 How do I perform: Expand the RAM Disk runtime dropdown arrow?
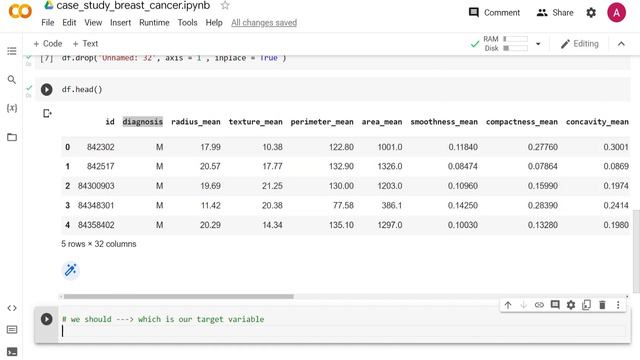[x=538, y=44]
